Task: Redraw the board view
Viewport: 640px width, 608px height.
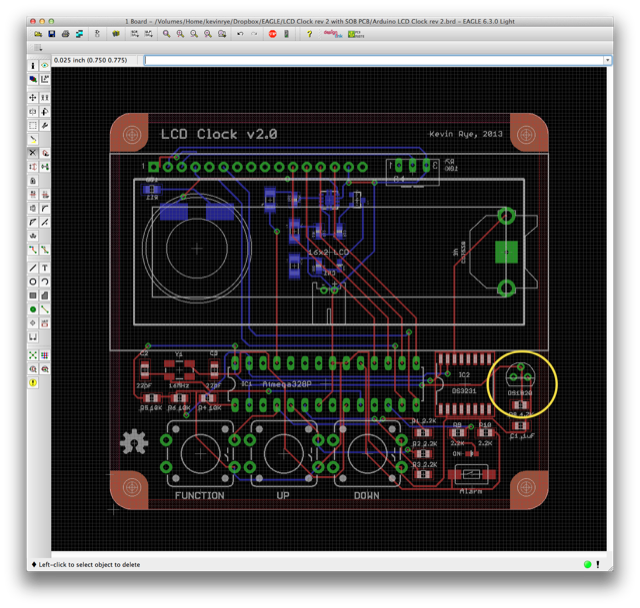Action: coord(208,34)
